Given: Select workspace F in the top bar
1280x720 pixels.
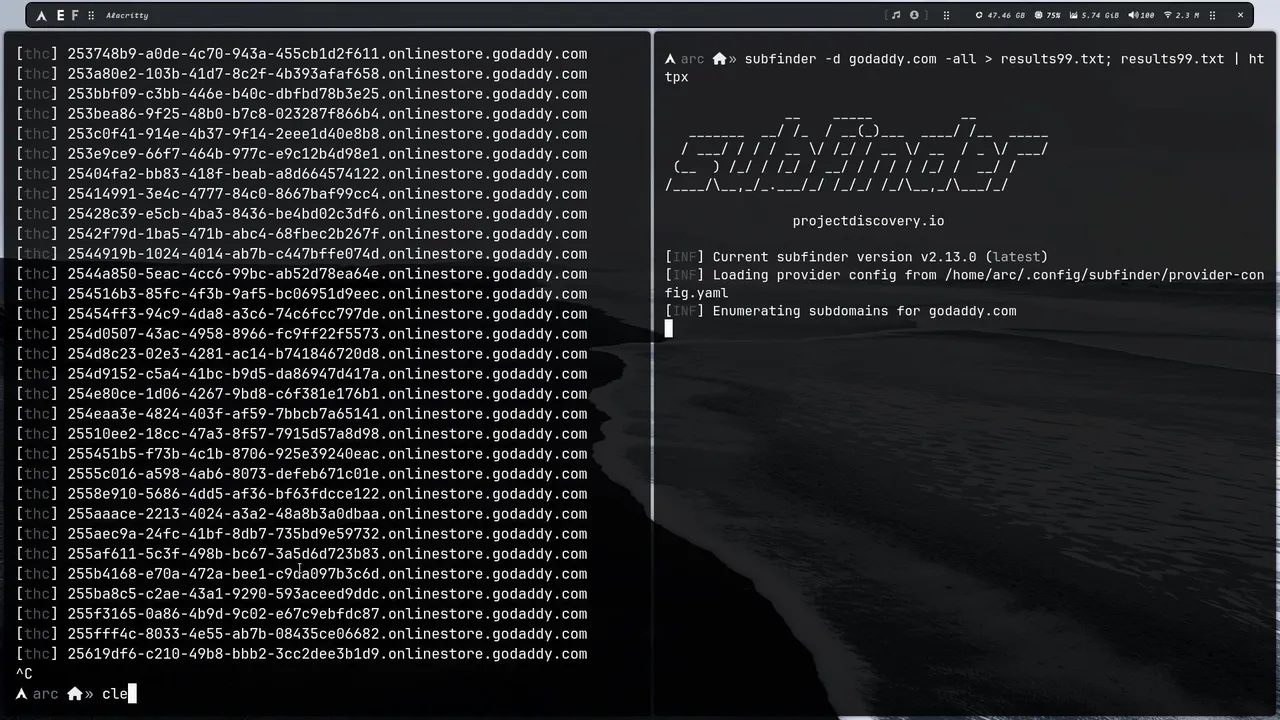Looking at the screenshot, I should [75, 16].
